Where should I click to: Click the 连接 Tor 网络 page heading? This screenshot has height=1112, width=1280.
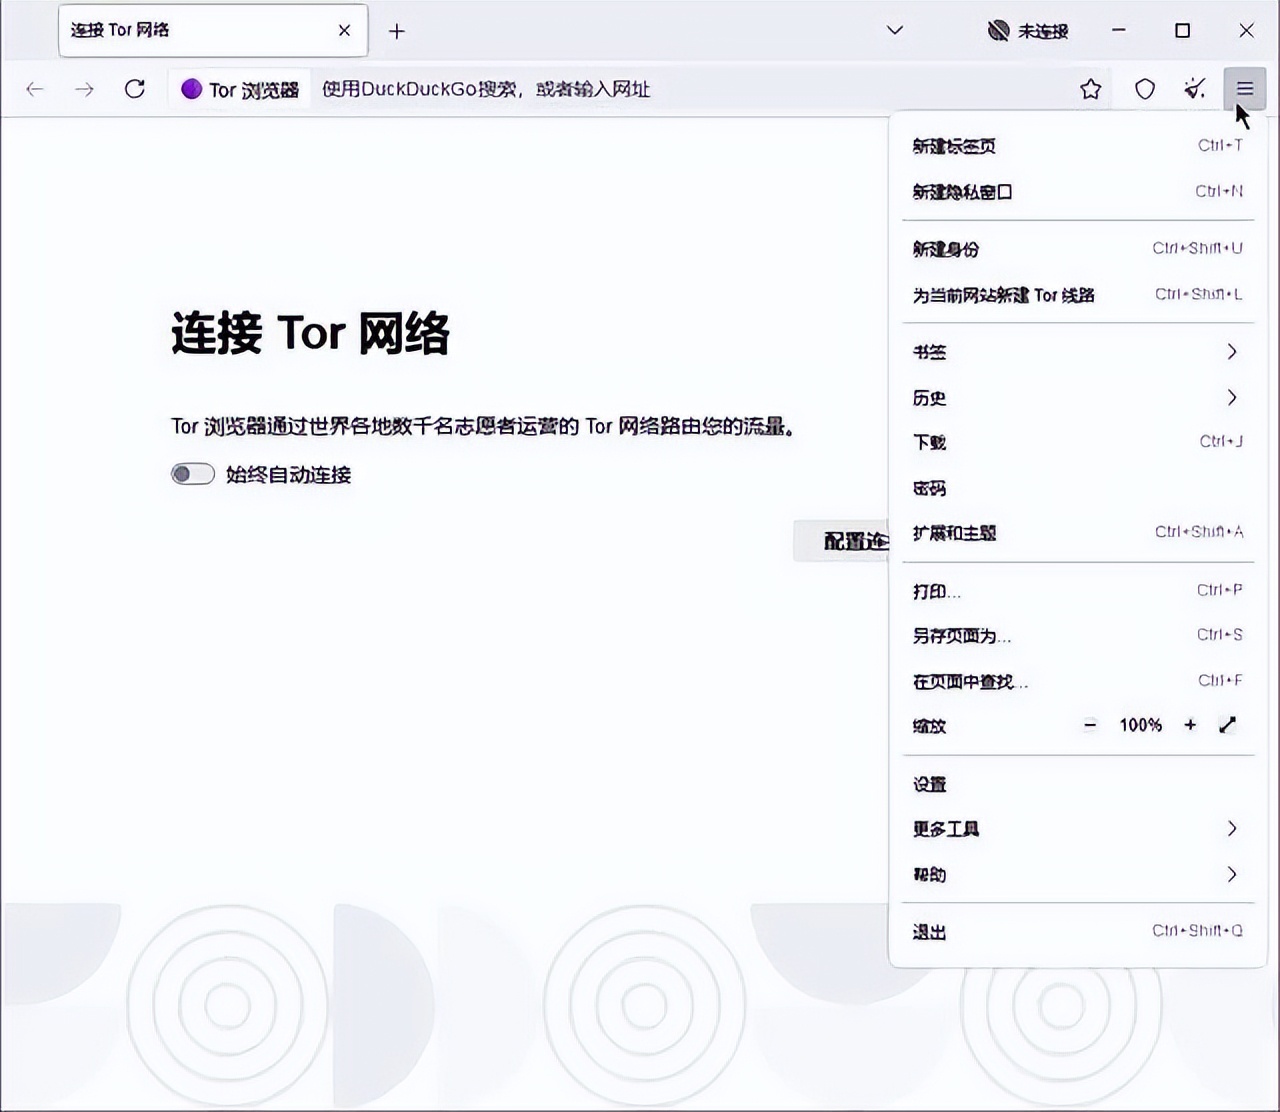tap(310, 333)
